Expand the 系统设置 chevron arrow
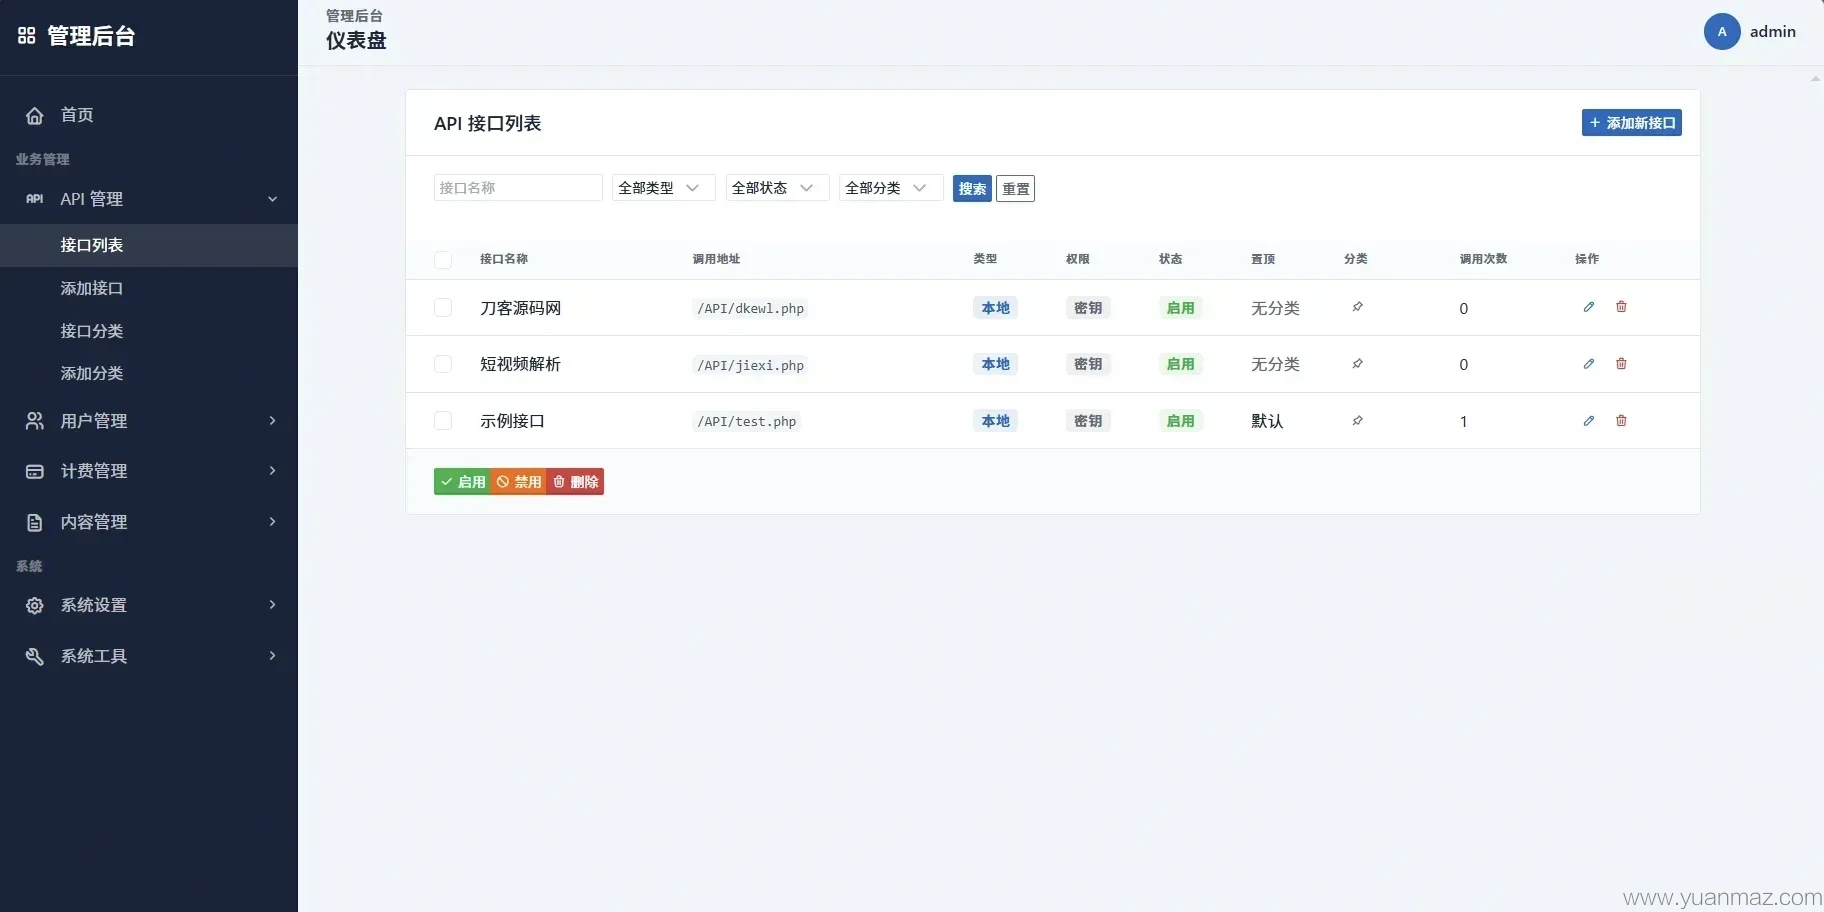Image resolution: width=1824 pixels, height=912 pixels. (272, 605)
